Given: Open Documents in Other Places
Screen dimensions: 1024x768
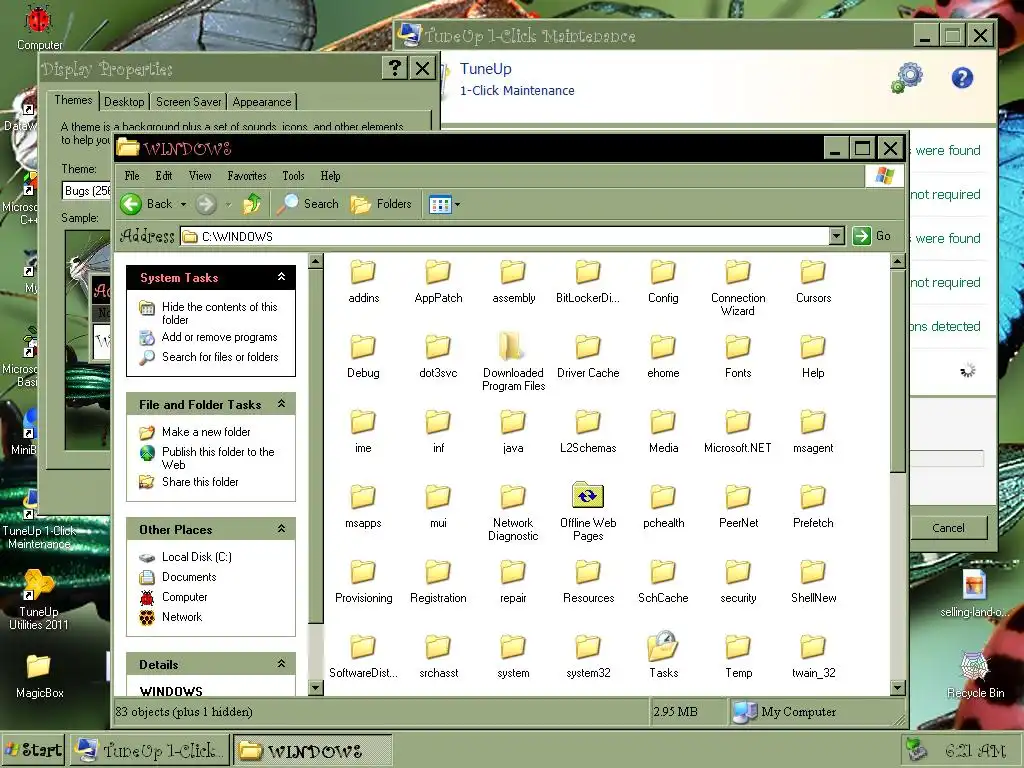Looking at the screenshot, I should (189, 577).
